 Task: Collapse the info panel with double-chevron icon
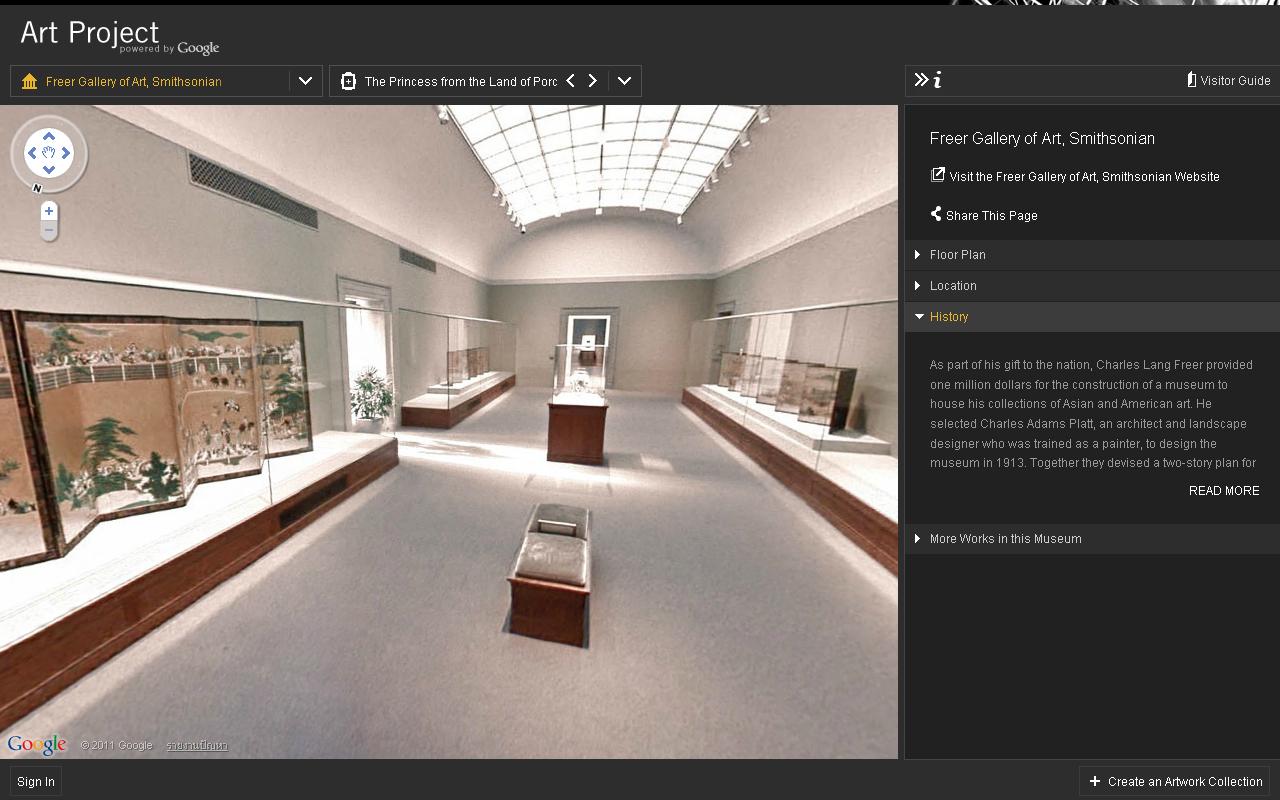pyautogui.click(x=921, y=80)
